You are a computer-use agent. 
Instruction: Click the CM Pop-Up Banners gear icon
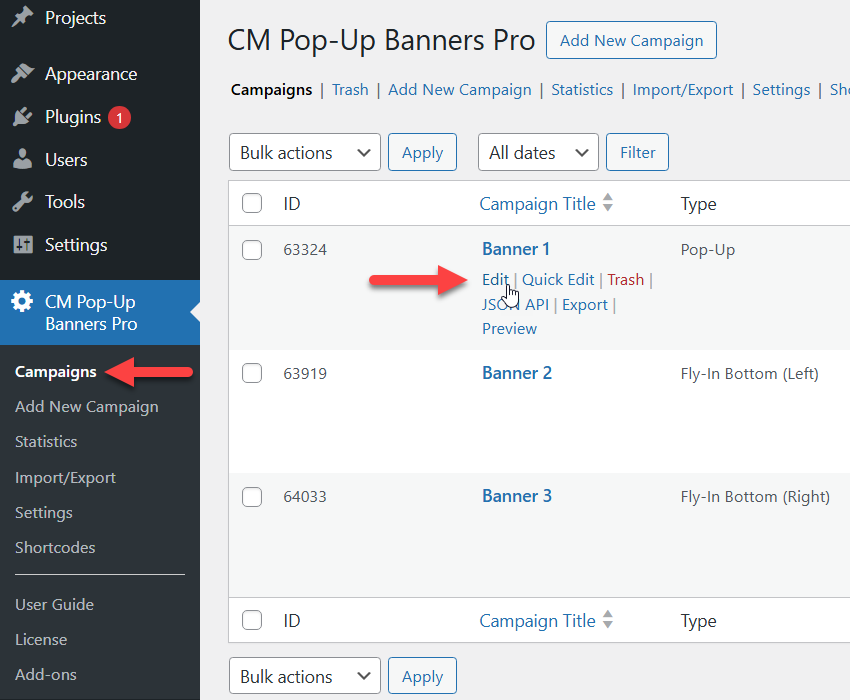coord(22,301)
